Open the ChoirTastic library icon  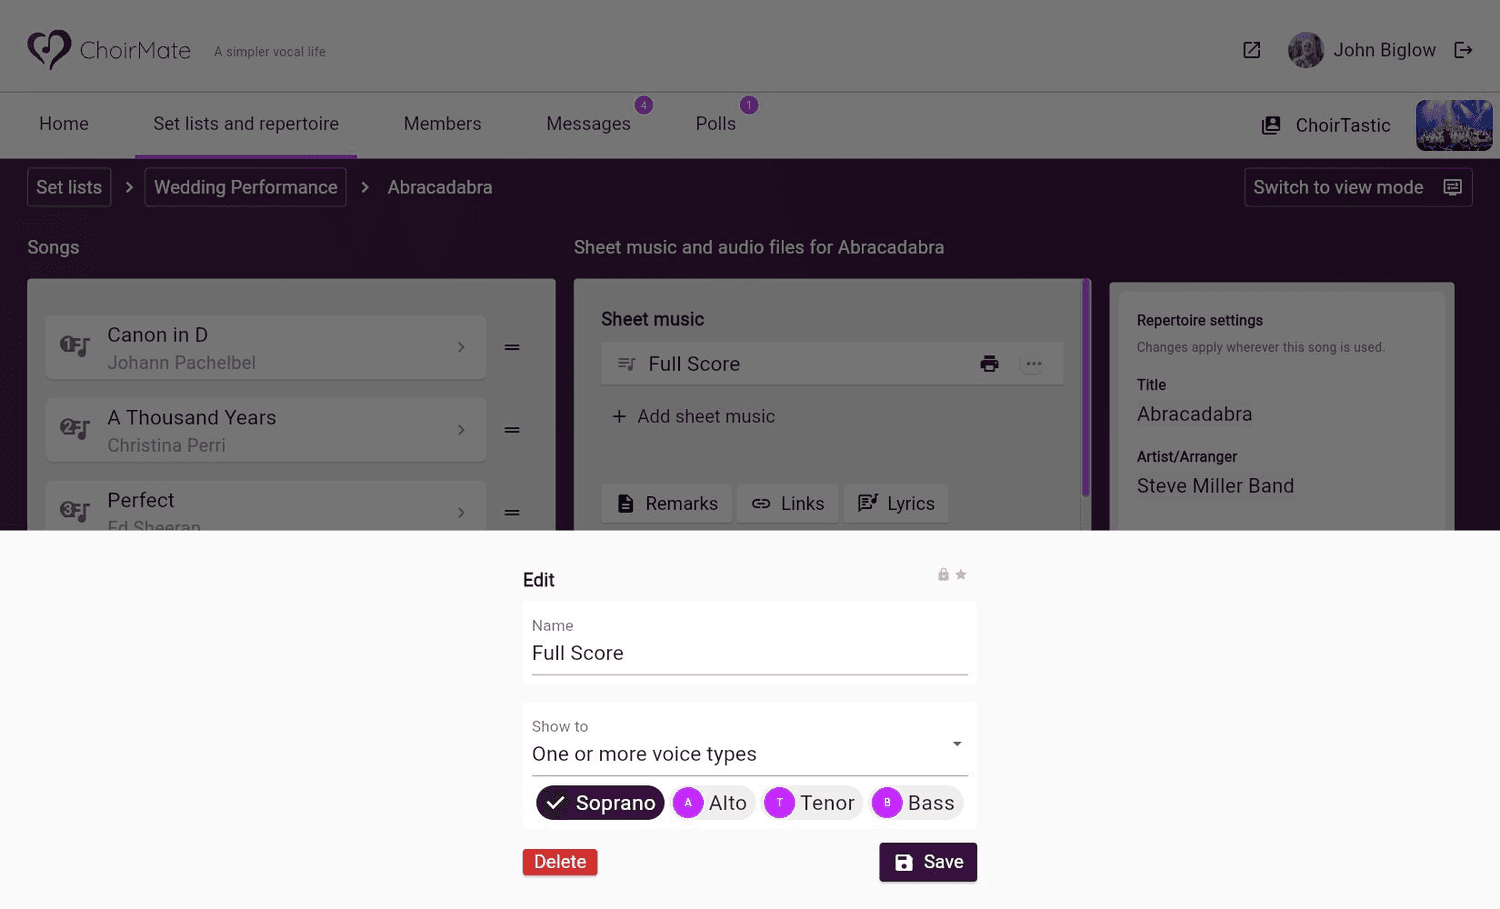[x=1271, y=125]
